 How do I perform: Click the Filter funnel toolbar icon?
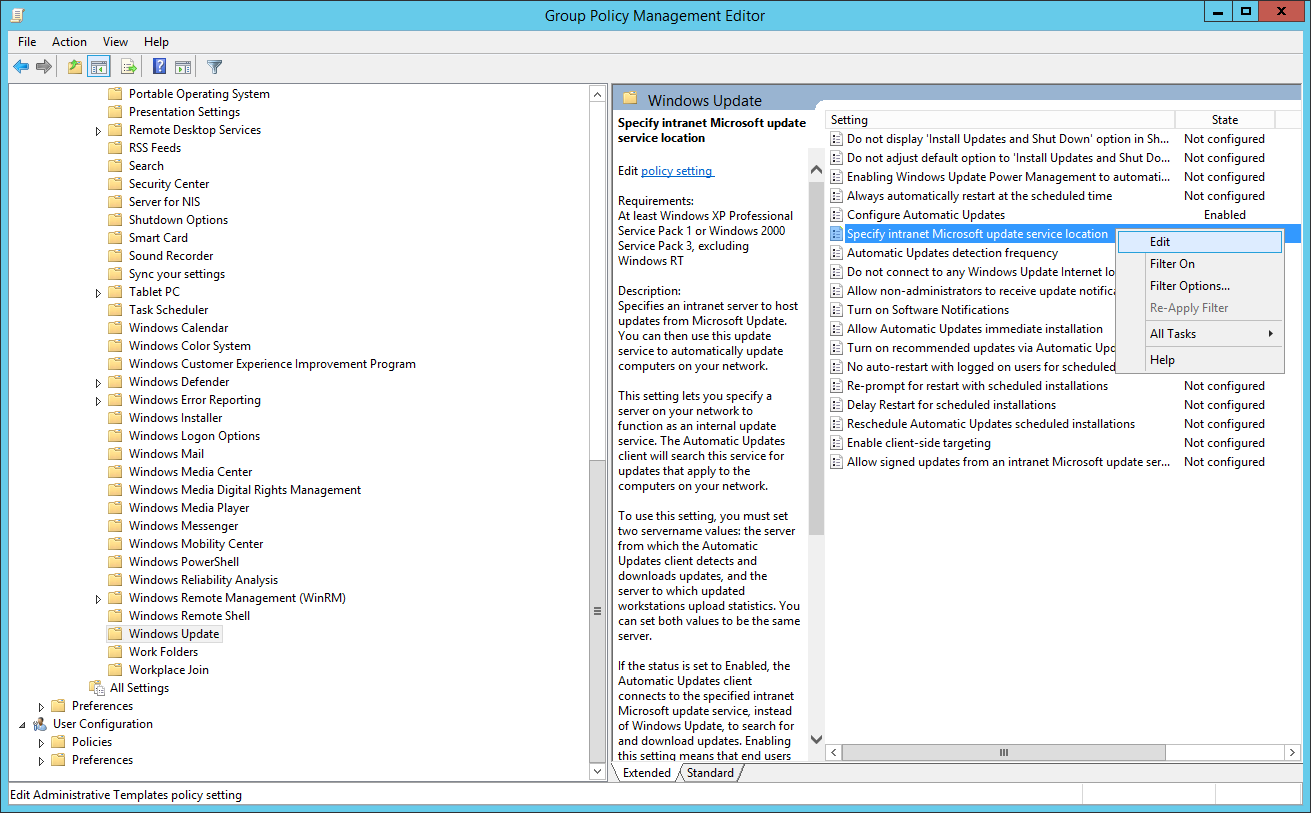point(214,67)
